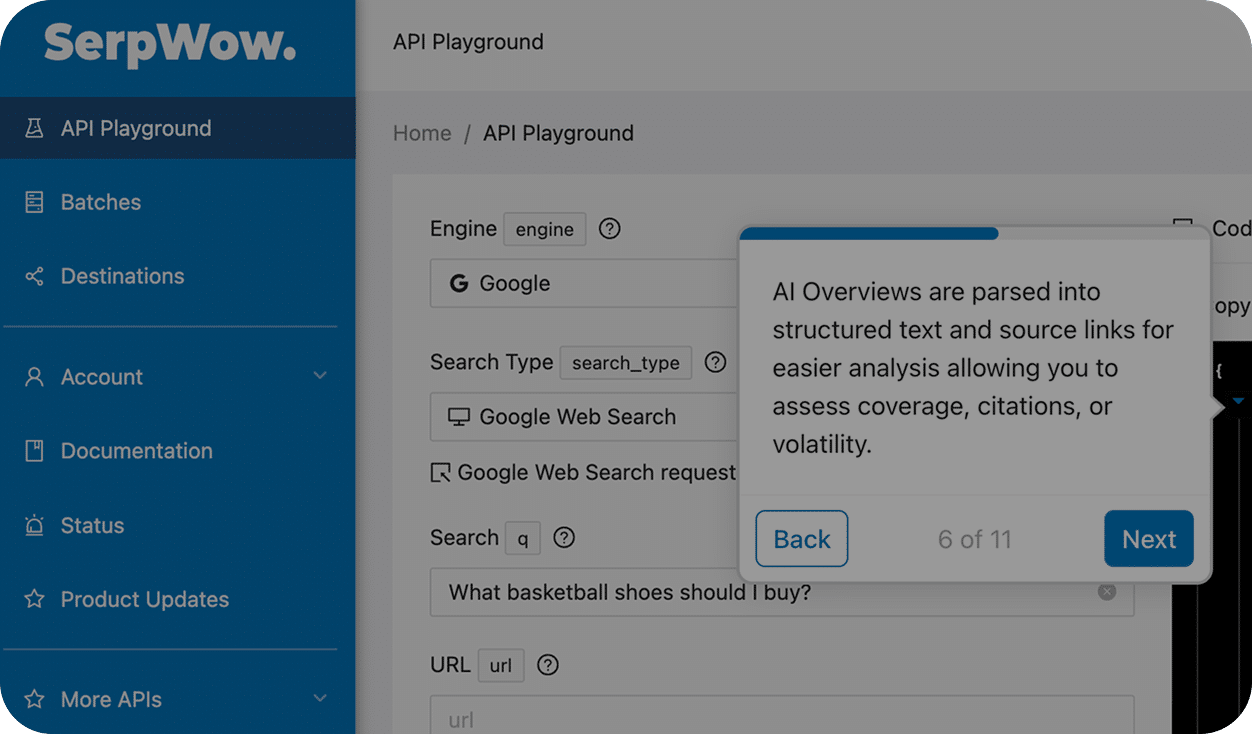The height and width of the screenshot is (734, 1252).
Task: Click the Status alarm icon
Action: 34,525
